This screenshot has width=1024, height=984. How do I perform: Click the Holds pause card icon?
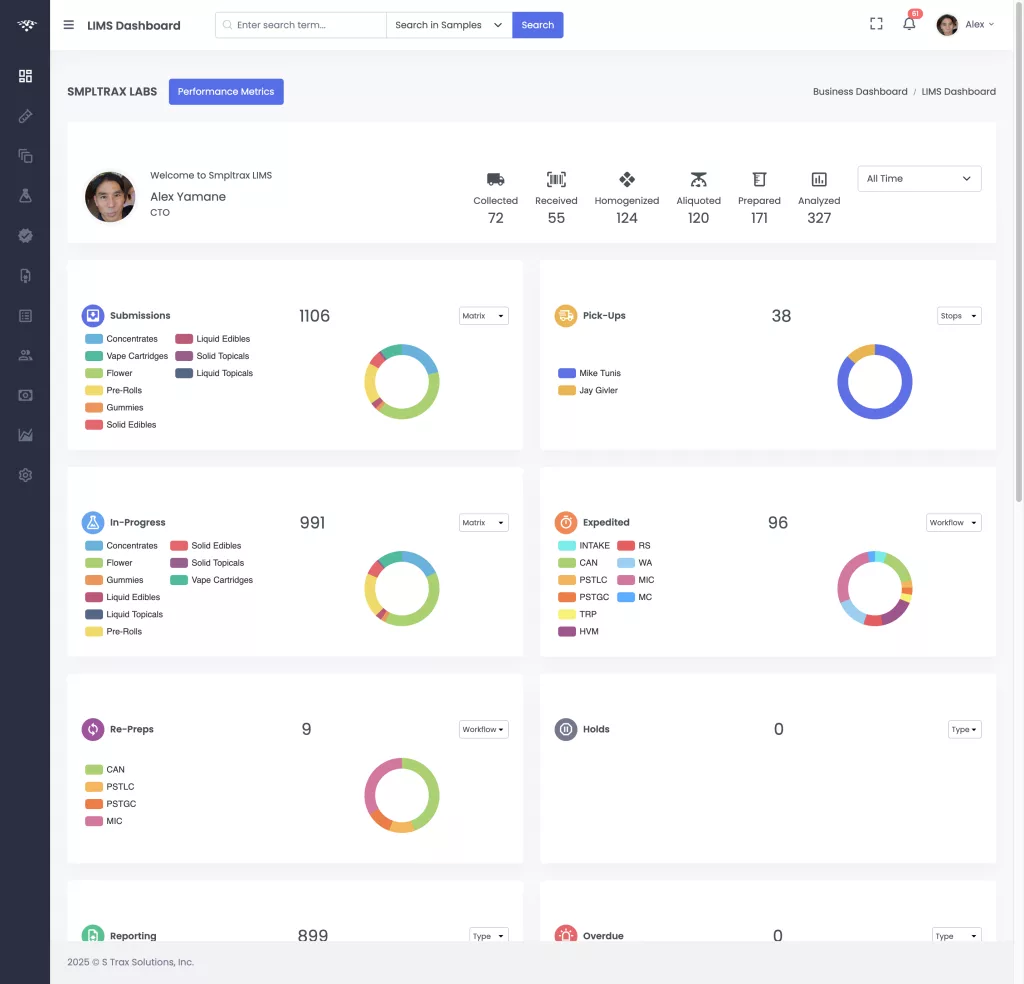[x=566, y=729]
